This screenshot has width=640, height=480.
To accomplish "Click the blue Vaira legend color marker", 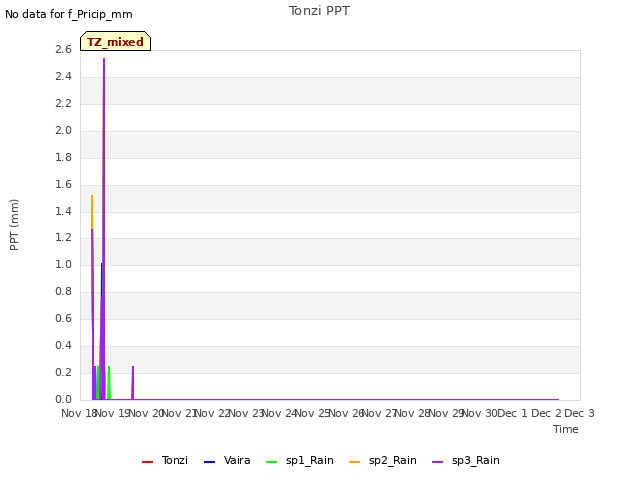I will 209,462.
